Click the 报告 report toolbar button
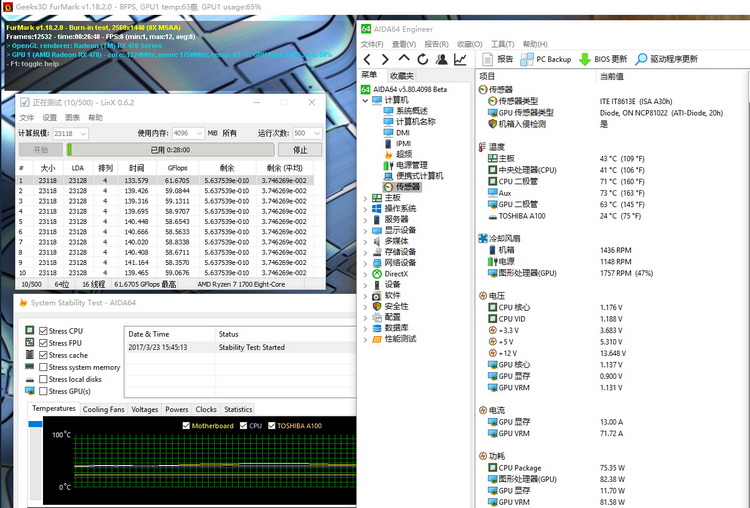The height and width of the screenshot is (508, 750). (497, 59)
